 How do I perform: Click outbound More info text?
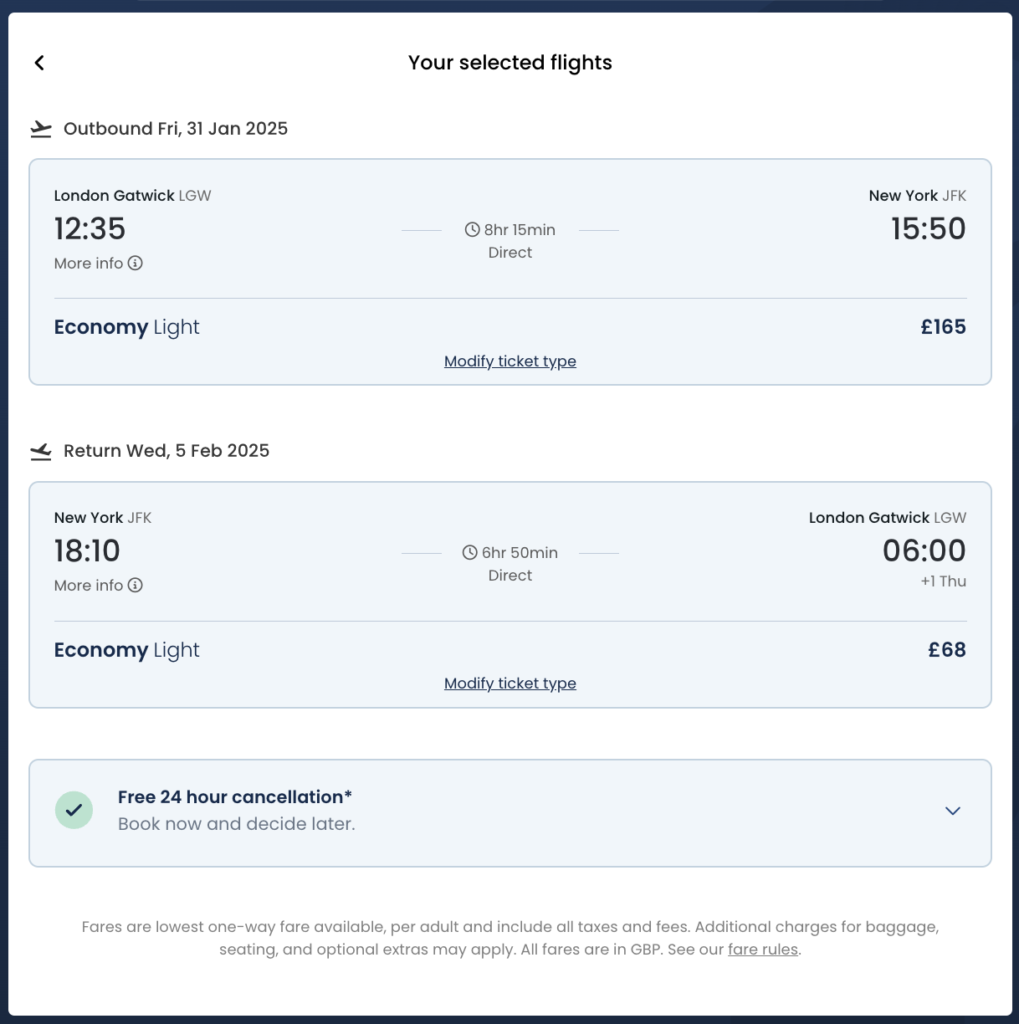(x=88, y=264)
